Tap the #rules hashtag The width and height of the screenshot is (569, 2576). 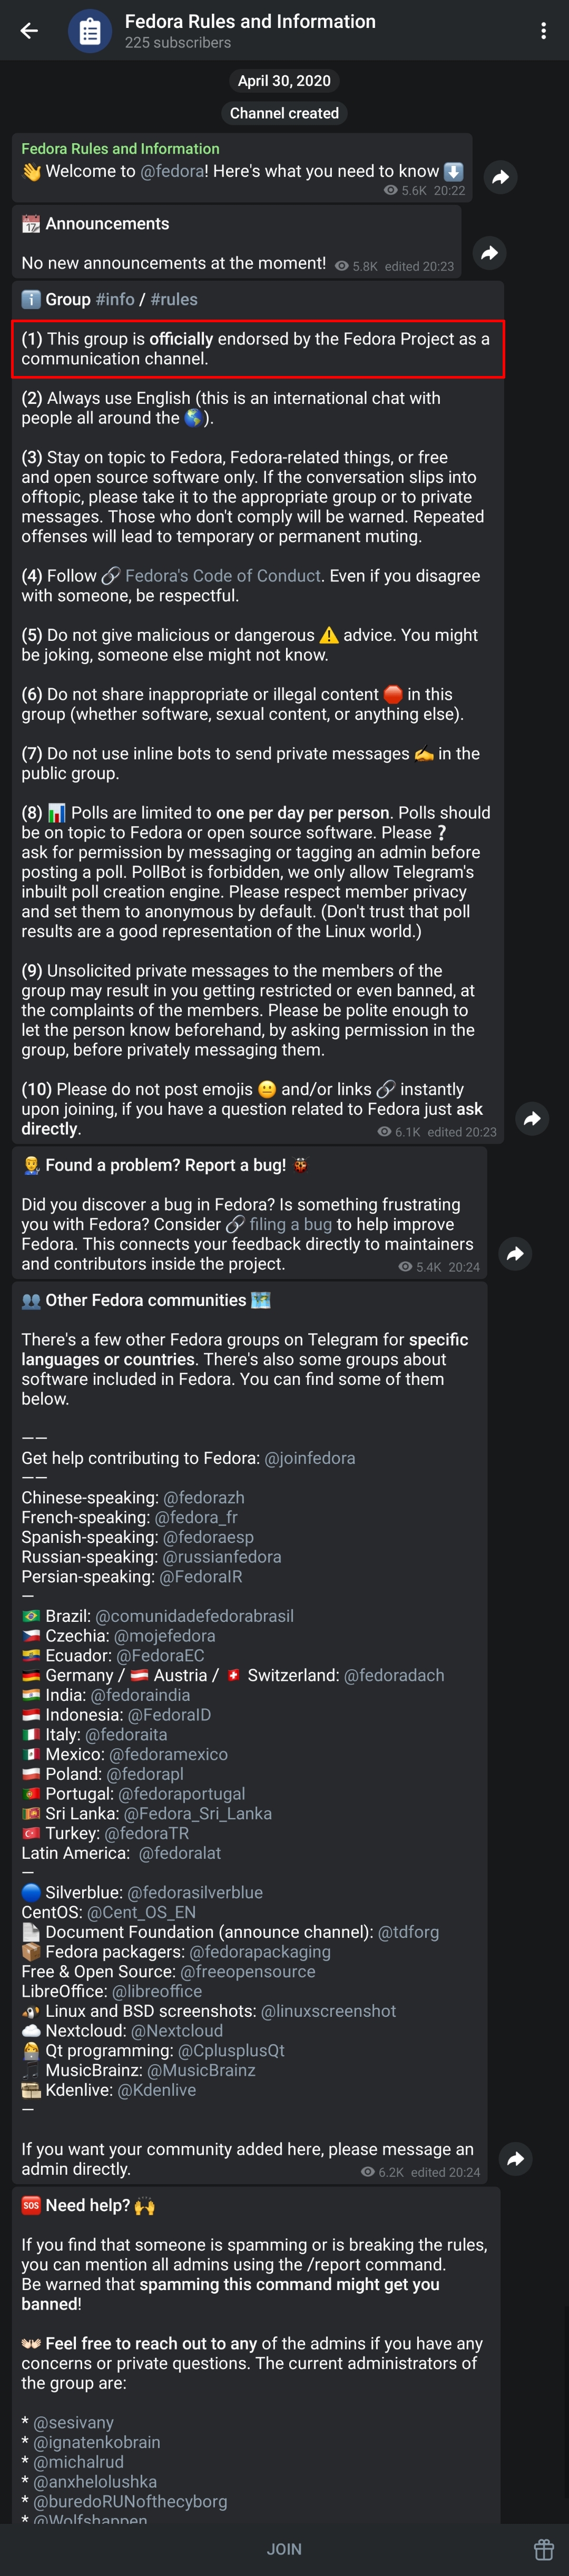tap(174, 299)
